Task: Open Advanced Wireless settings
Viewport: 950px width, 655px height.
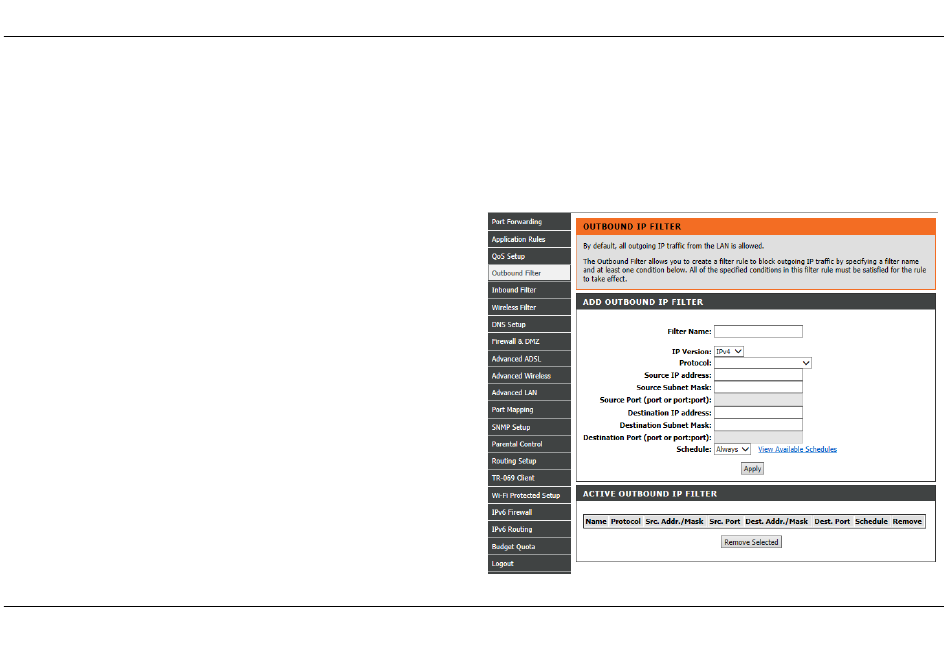Action: (x=529, y=376)
